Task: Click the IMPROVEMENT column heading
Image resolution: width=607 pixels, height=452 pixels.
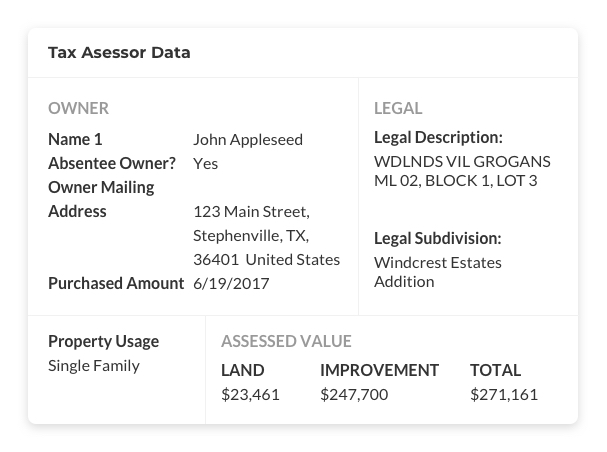Action: (379, 370)
